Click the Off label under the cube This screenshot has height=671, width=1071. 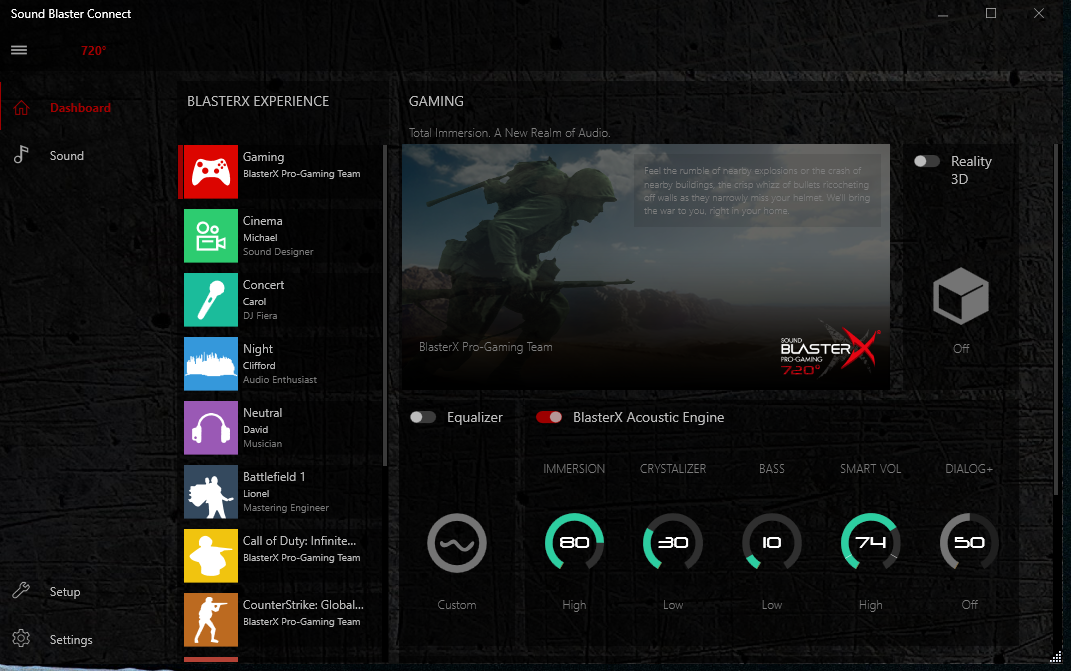point(961,348)
